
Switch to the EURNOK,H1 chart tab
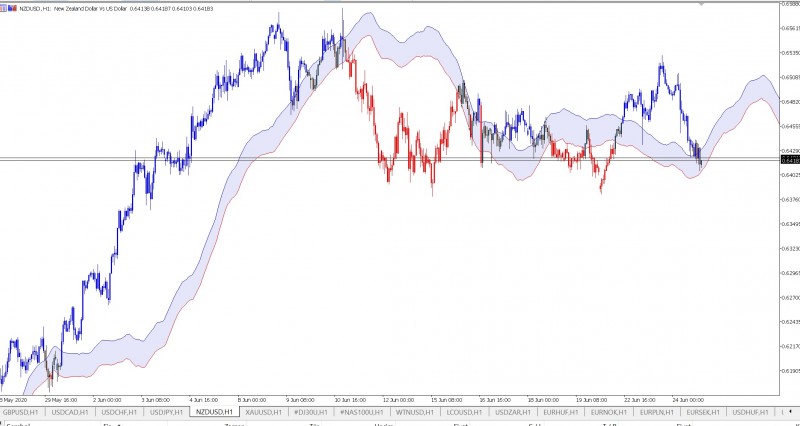click(609, 412)
